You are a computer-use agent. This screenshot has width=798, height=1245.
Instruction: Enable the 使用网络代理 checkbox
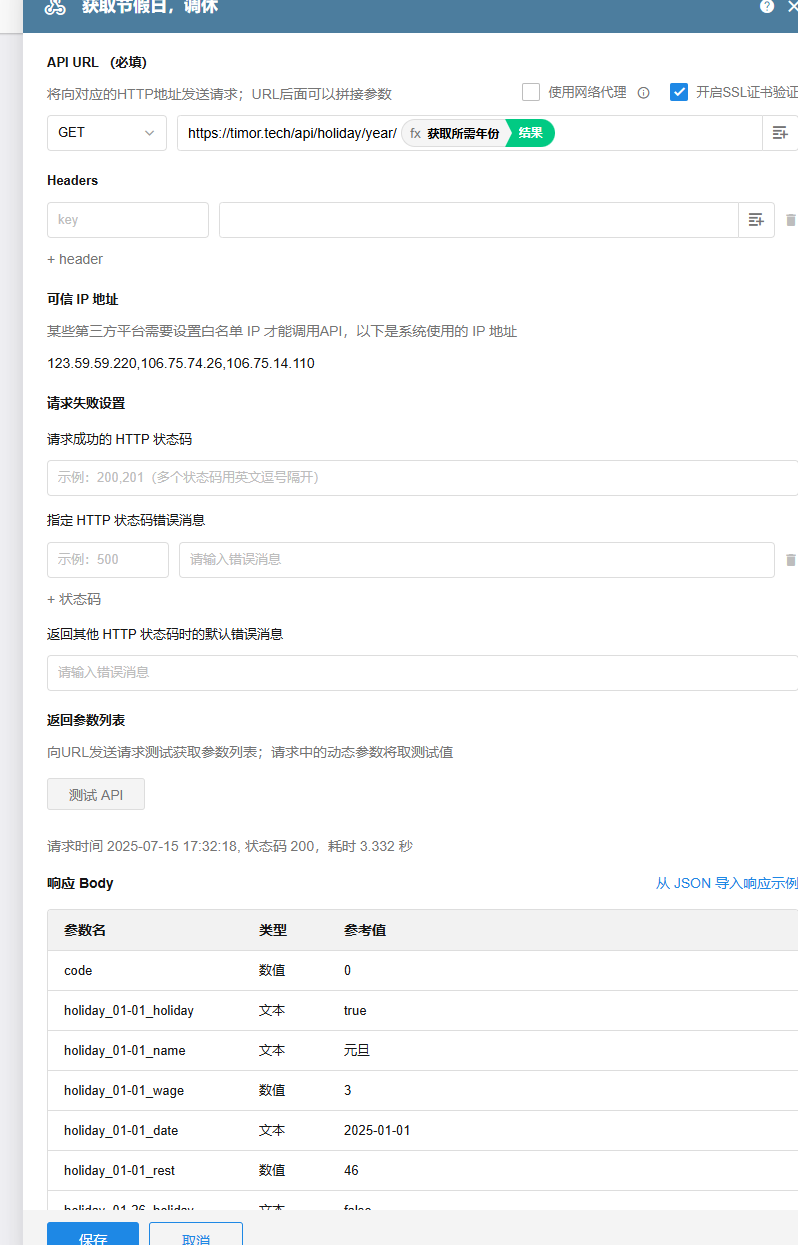(x=531, y=92)
